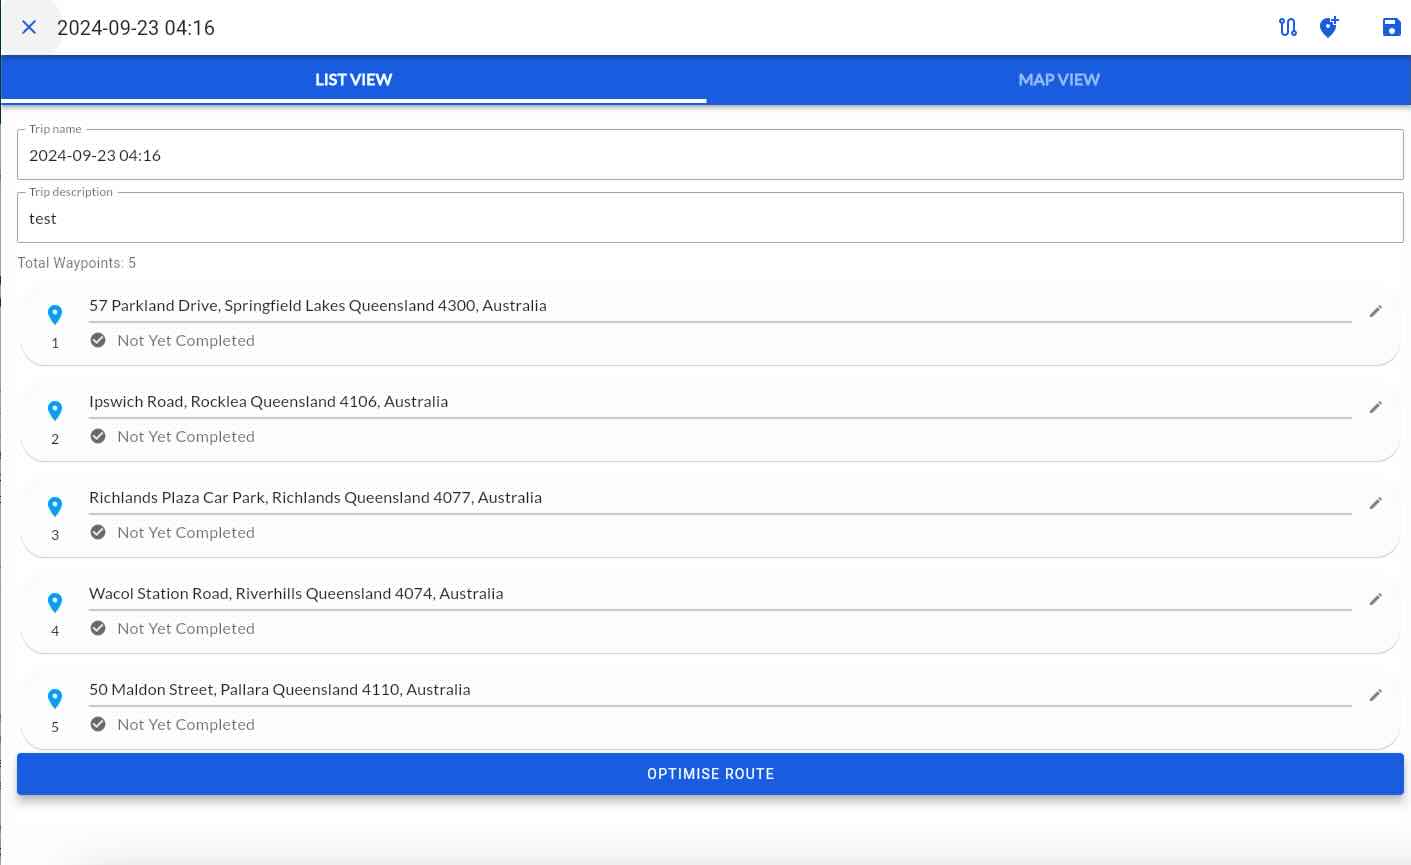The width and height of the screenshot is (1411, 865).
Task: Save the trip with the floppy disk icon
Action: 1391,27
